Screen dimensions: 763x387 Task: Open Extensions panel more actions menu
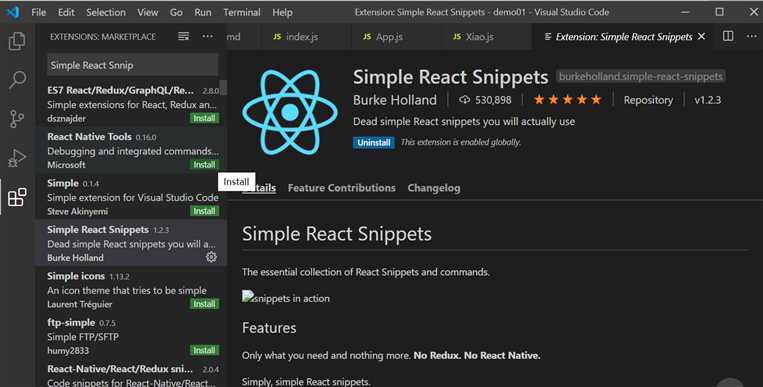coord(207,37)
